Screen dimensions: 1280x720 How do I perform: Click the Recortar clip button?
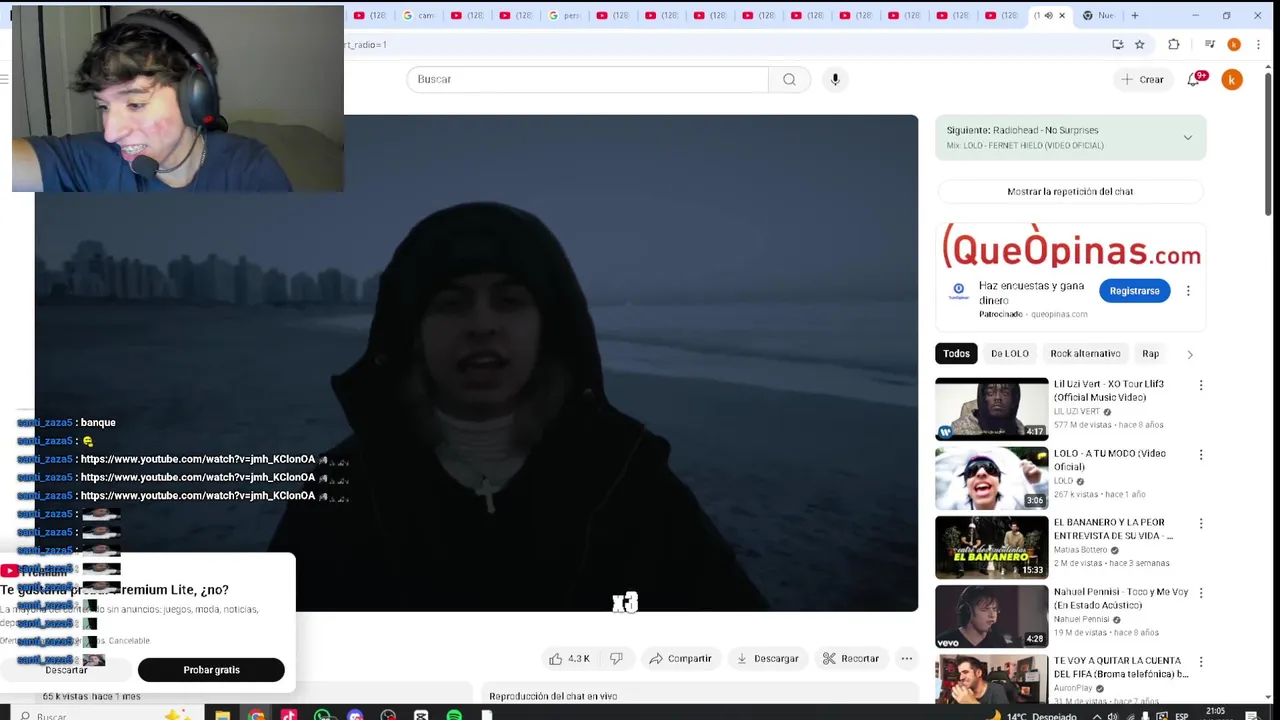coord(851,659)
